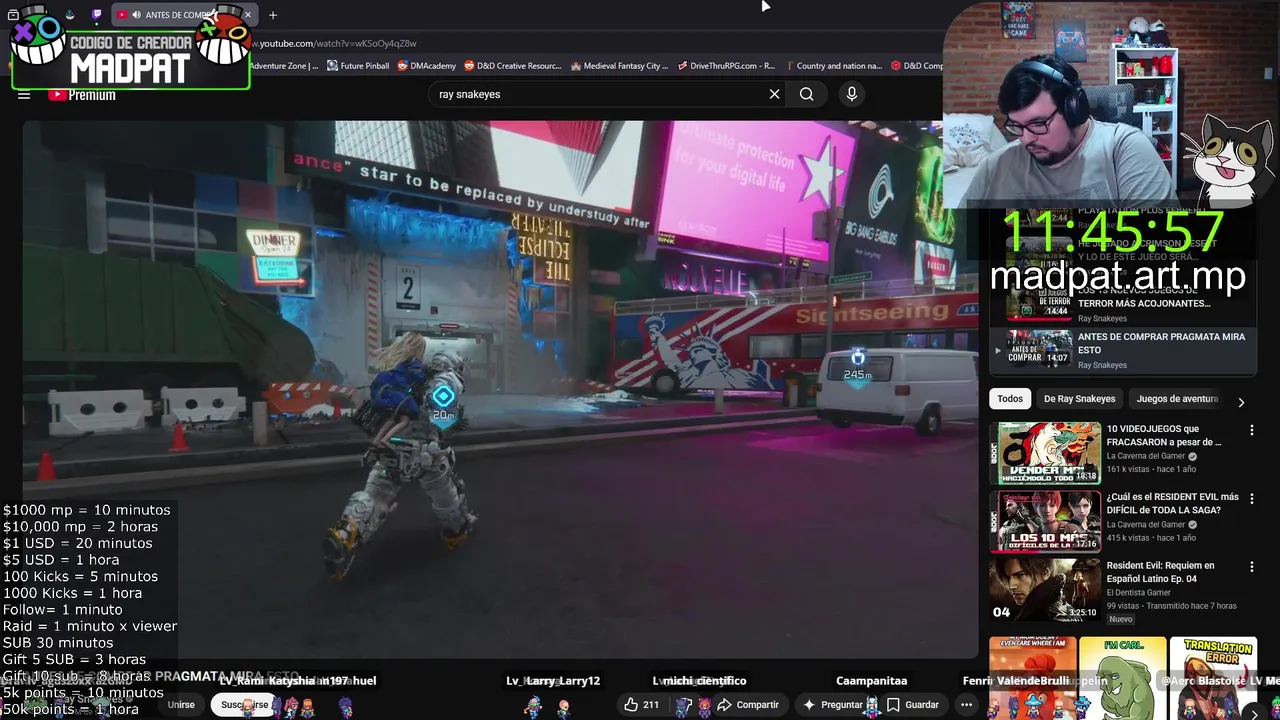Click the magnifier search button
The width and height of the screenshot is (1280, 720).
click(x=806, y=94)
